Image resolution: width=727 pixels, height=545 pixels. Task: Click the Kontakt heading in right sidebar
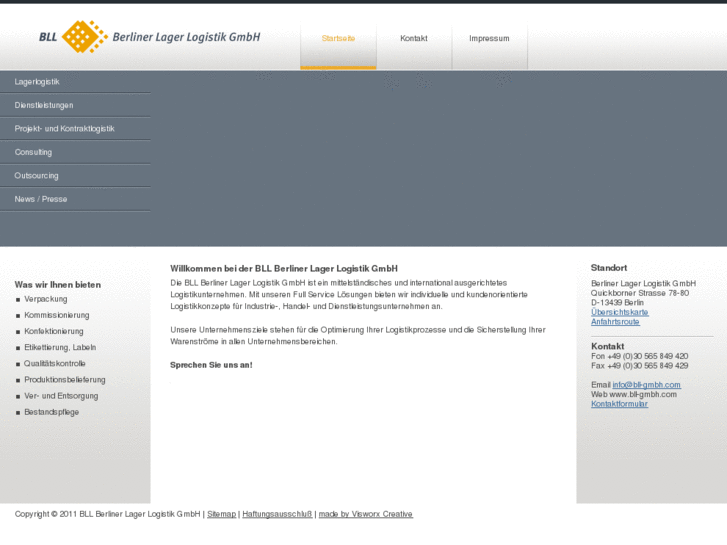click(x=607, y=346)
